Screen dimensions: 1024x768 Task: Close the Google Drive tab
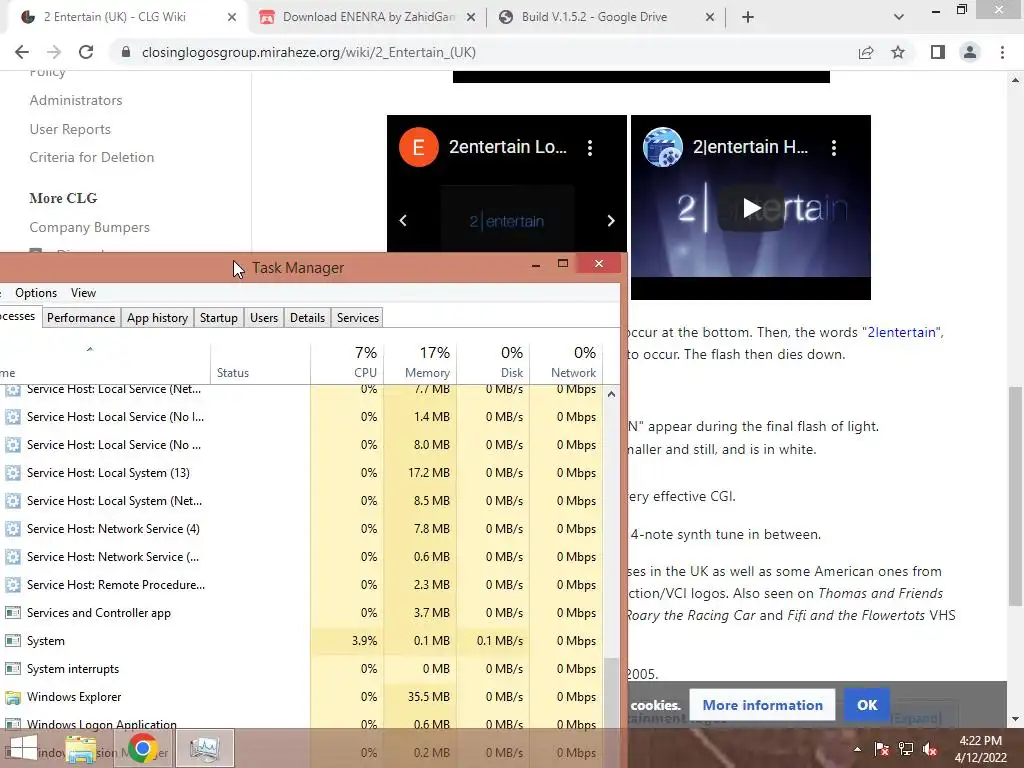pyautogui.click(x=710, y=17)
